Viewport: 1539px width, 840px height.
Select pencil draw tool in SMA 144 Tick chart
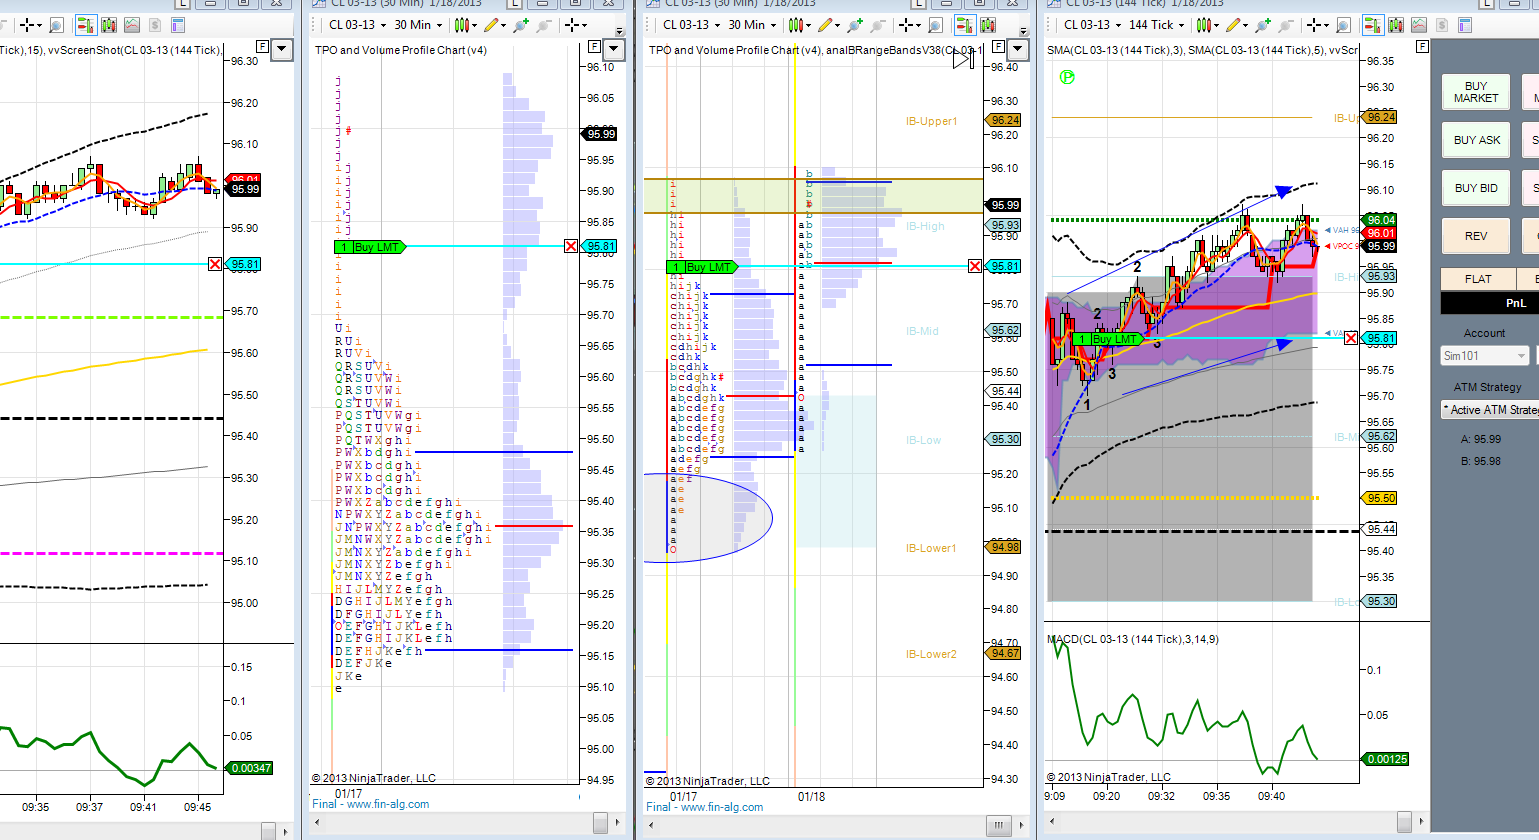click(1234, 25)
